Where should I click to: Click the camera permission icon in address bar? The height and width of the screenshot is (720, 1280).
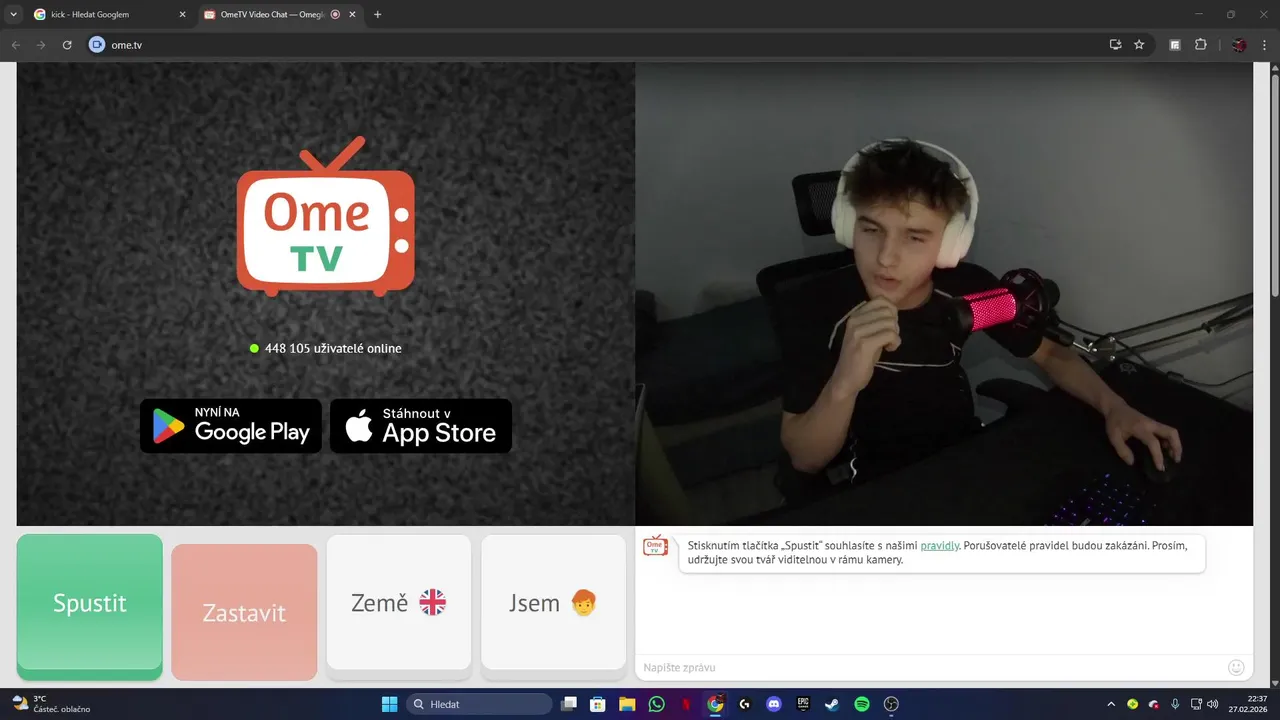tap(97, 45)
